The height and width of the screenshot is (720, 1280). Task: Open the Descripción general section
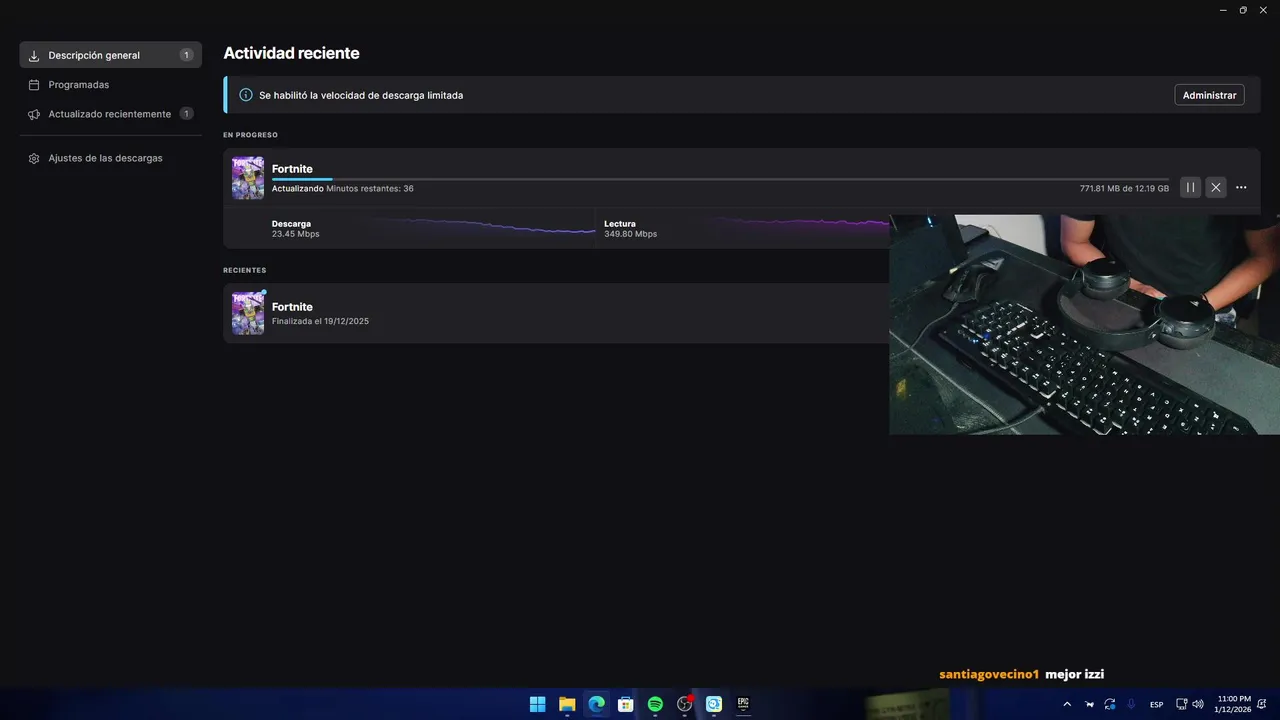[110, 55]
